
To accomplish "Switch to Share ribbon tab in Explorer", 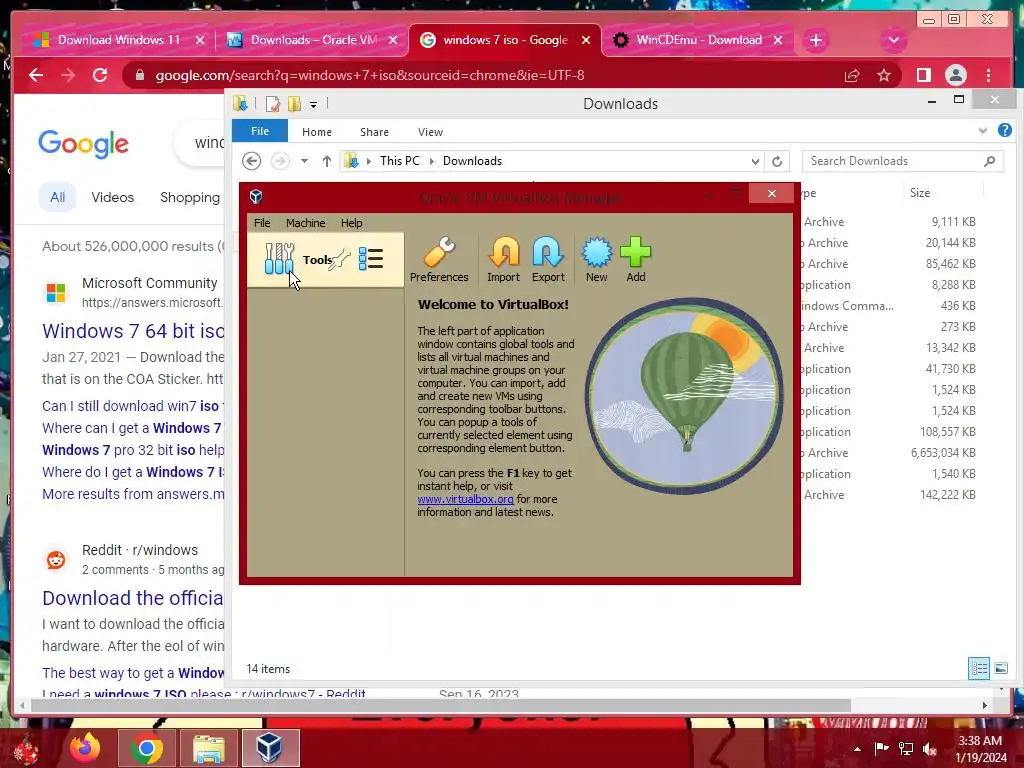I will (374, 132).
